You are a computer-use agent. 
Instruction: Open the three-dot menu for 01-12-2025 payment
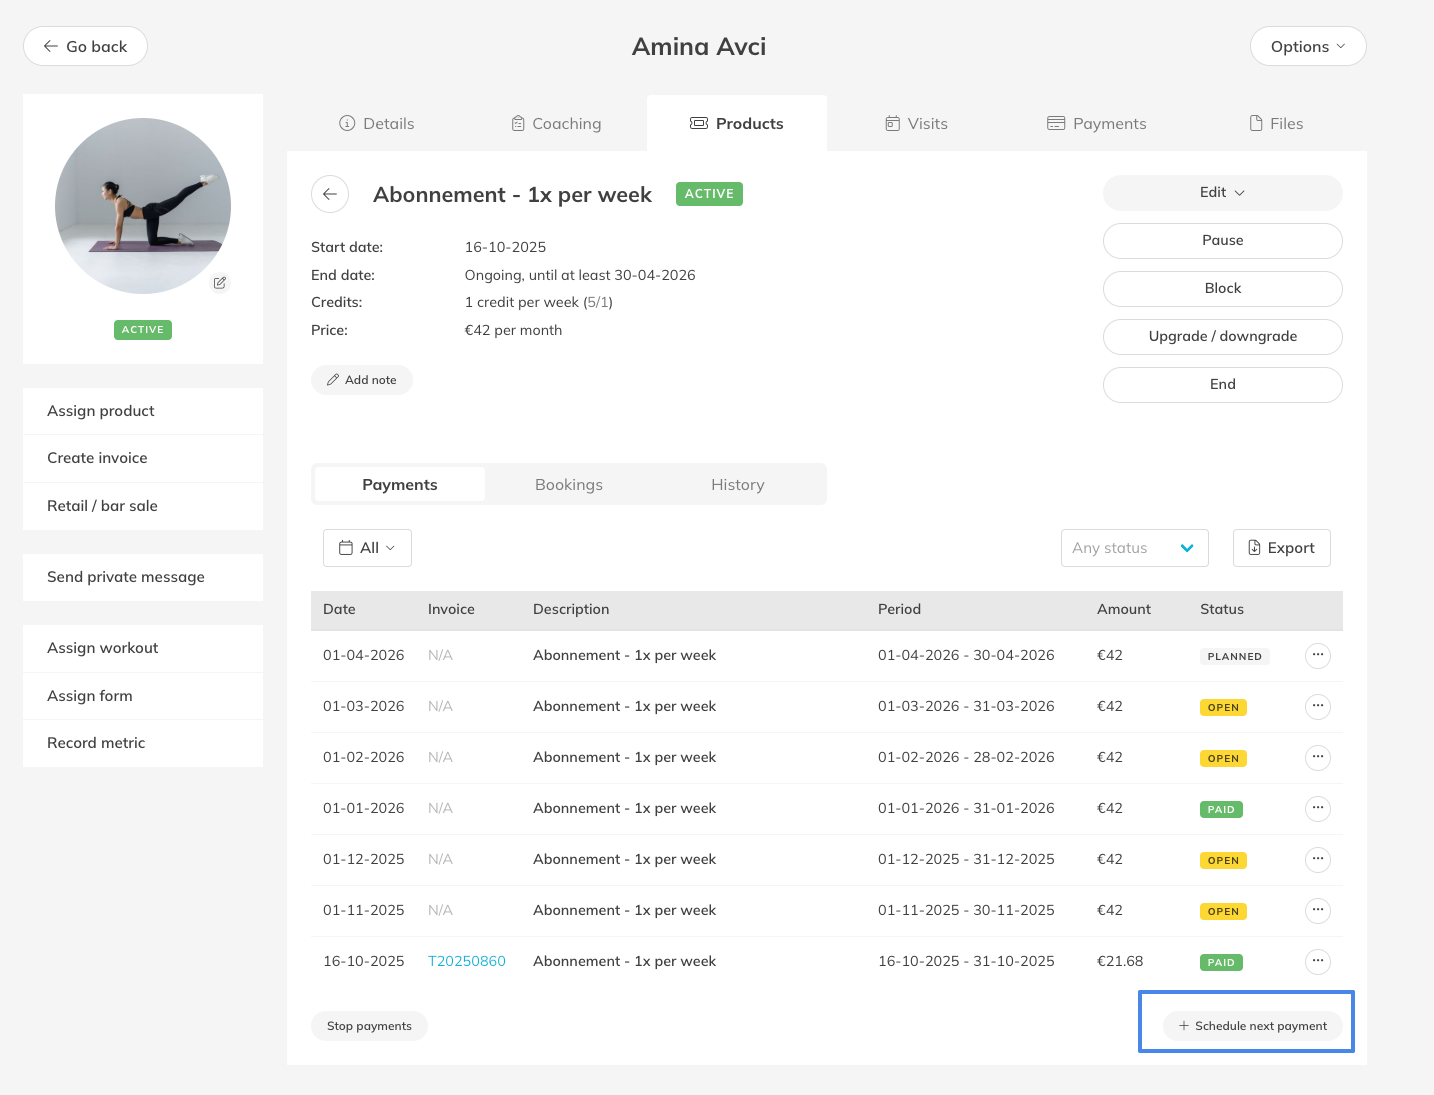[x=1317, y=859]
